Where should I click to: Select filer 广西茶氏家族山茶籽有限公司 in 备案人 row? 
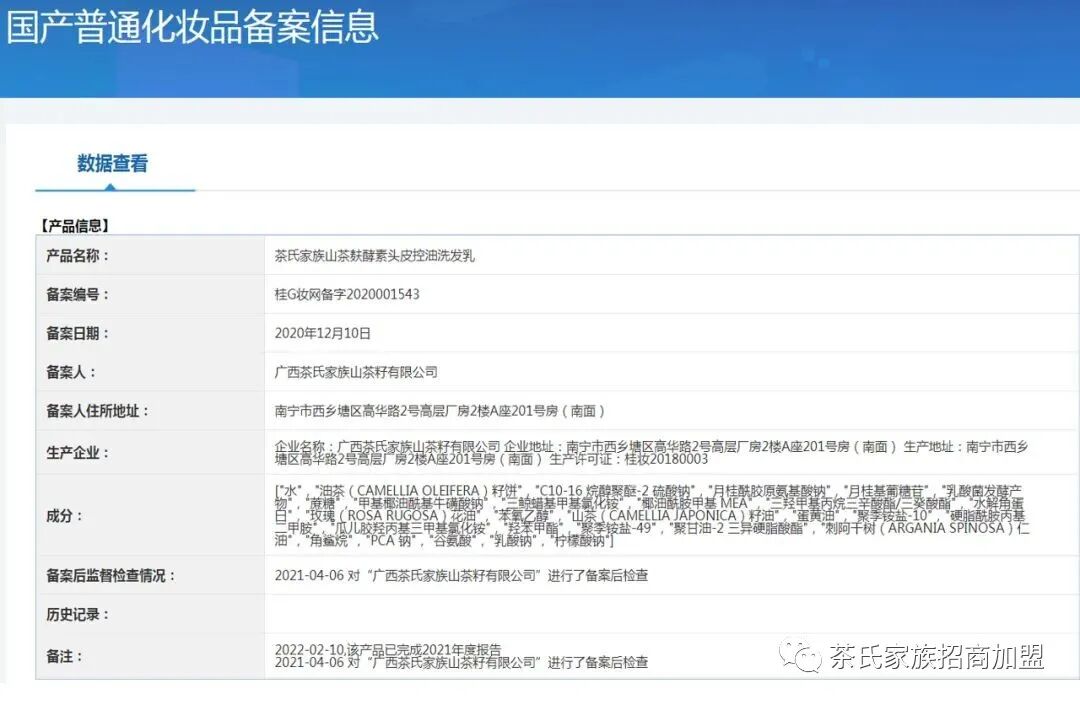coord(356,372)
